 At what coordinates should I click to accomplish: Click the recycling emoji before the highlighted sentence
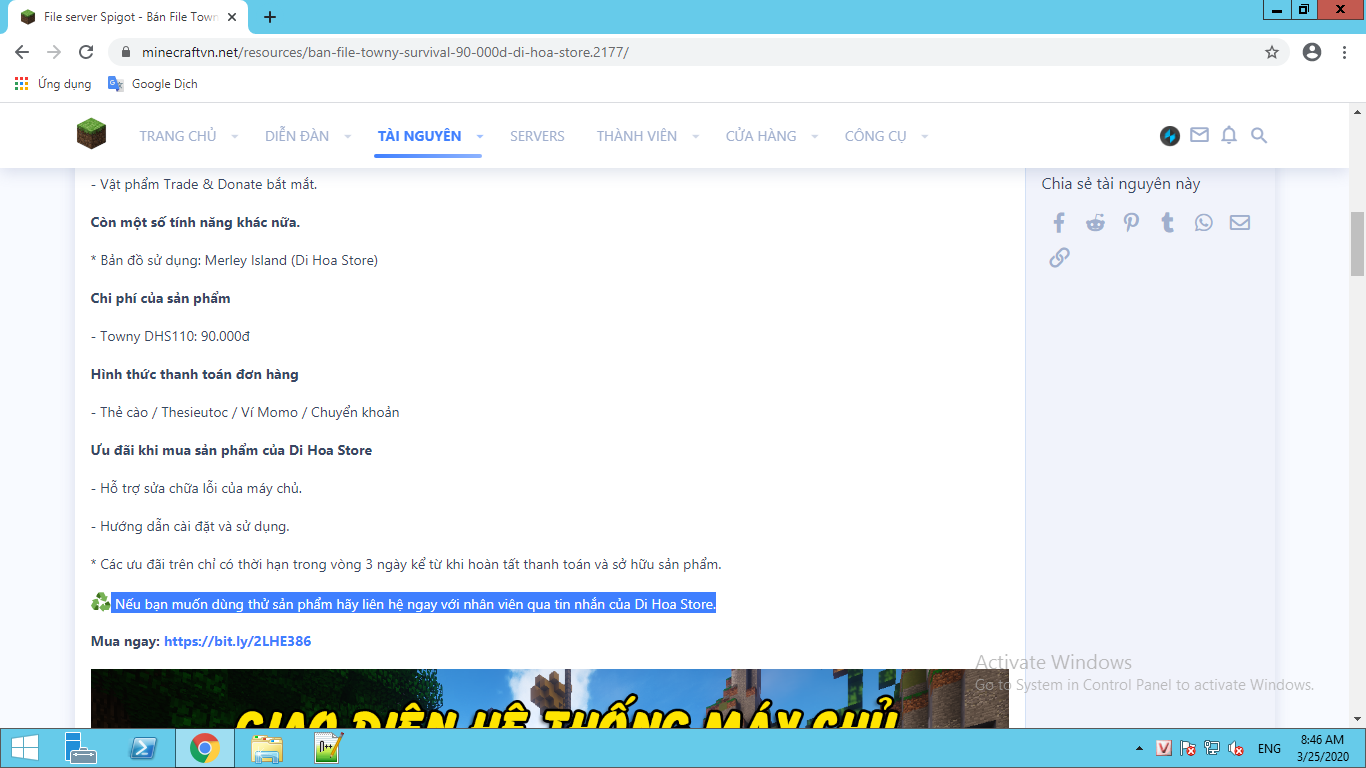point(101,602)
